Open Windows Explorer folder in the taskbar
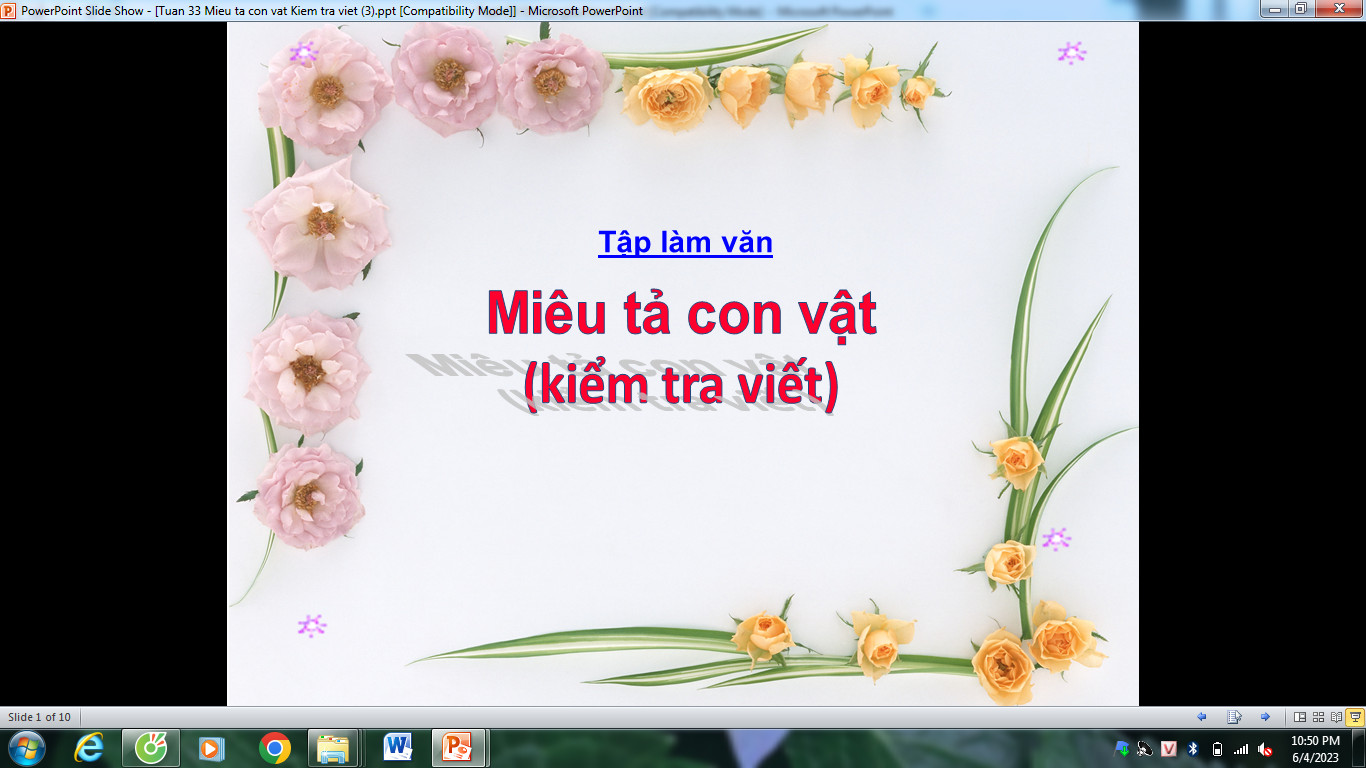 333,748
